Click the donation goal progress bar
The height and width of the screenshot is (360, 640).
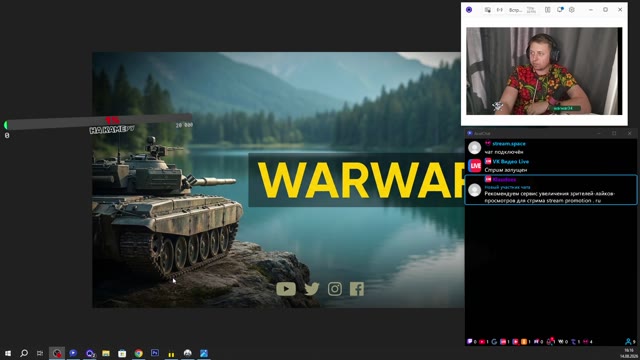(98, 122)
